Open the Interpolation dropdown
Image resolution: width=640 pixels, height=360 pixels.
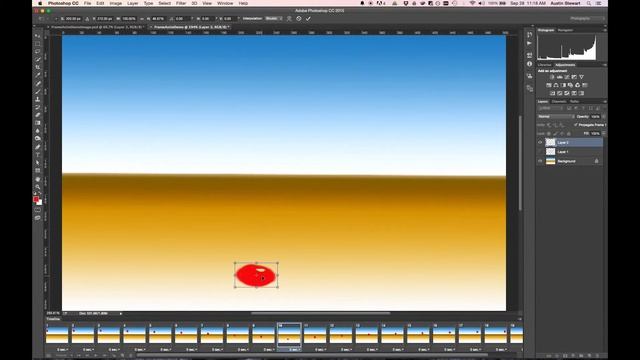click(273, 18)
